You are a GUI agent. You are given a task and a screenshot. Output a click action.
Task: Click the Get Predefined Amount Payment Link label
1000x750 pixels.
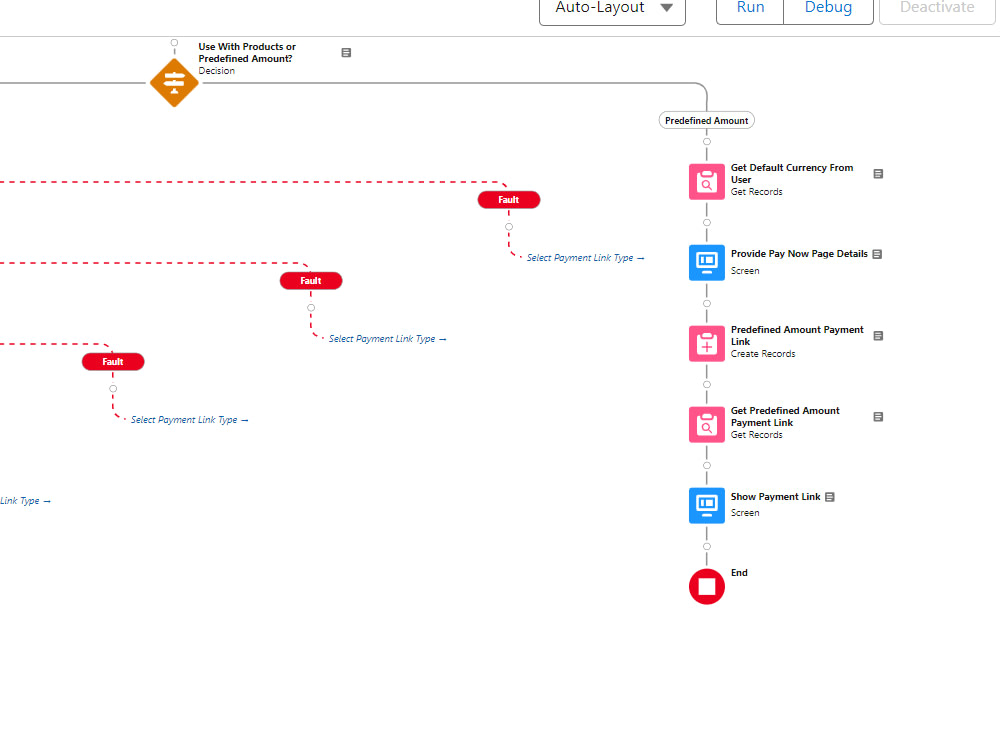pos(785,416)
